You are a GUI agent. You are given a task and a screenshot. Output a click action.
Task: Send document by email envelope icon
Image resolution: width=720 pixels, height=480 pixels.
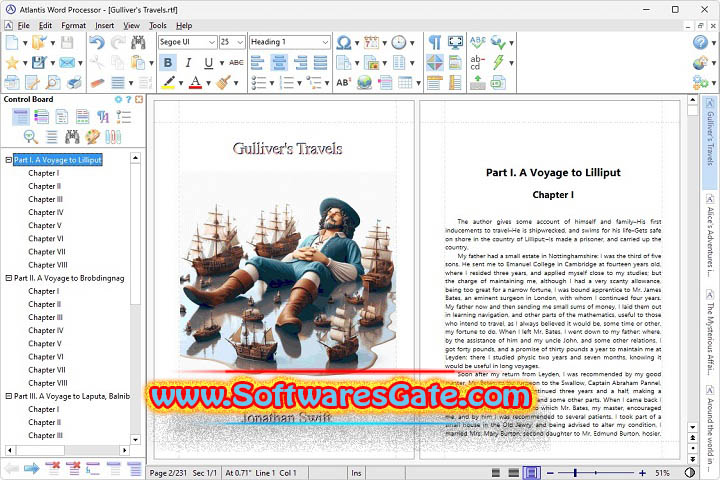tap(67, 62)
